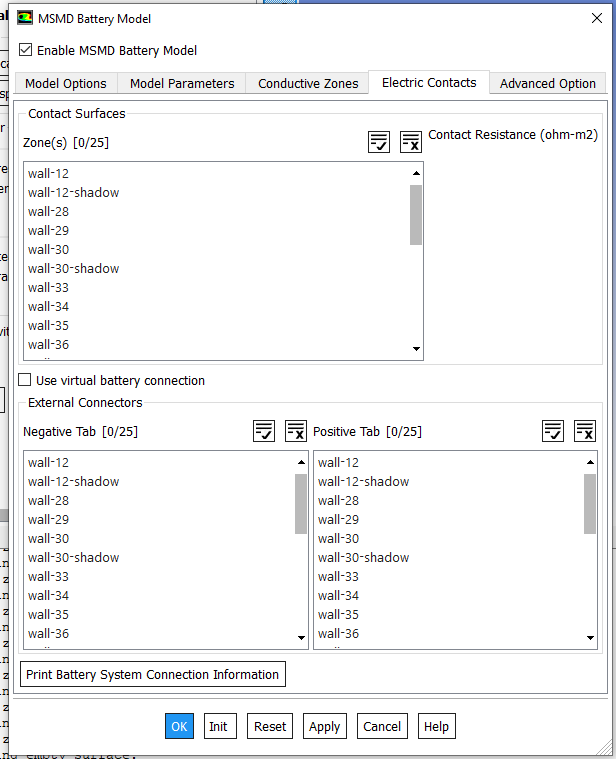Viewport: 616px width, 759px height.
Task: Select all Positive Tab zones
Action: tap(553, 431)
